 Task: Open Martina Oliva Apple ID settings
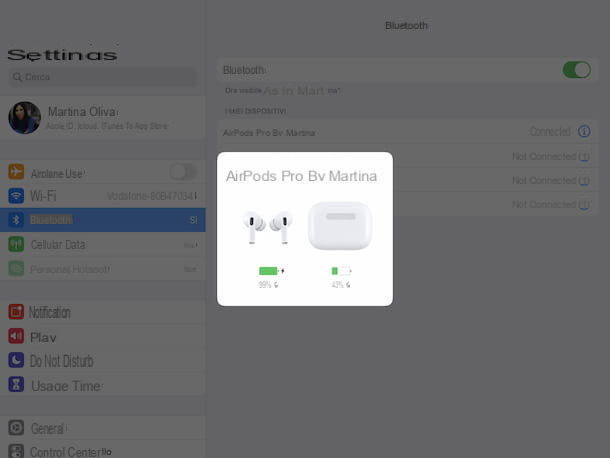(x=103, y=118)
